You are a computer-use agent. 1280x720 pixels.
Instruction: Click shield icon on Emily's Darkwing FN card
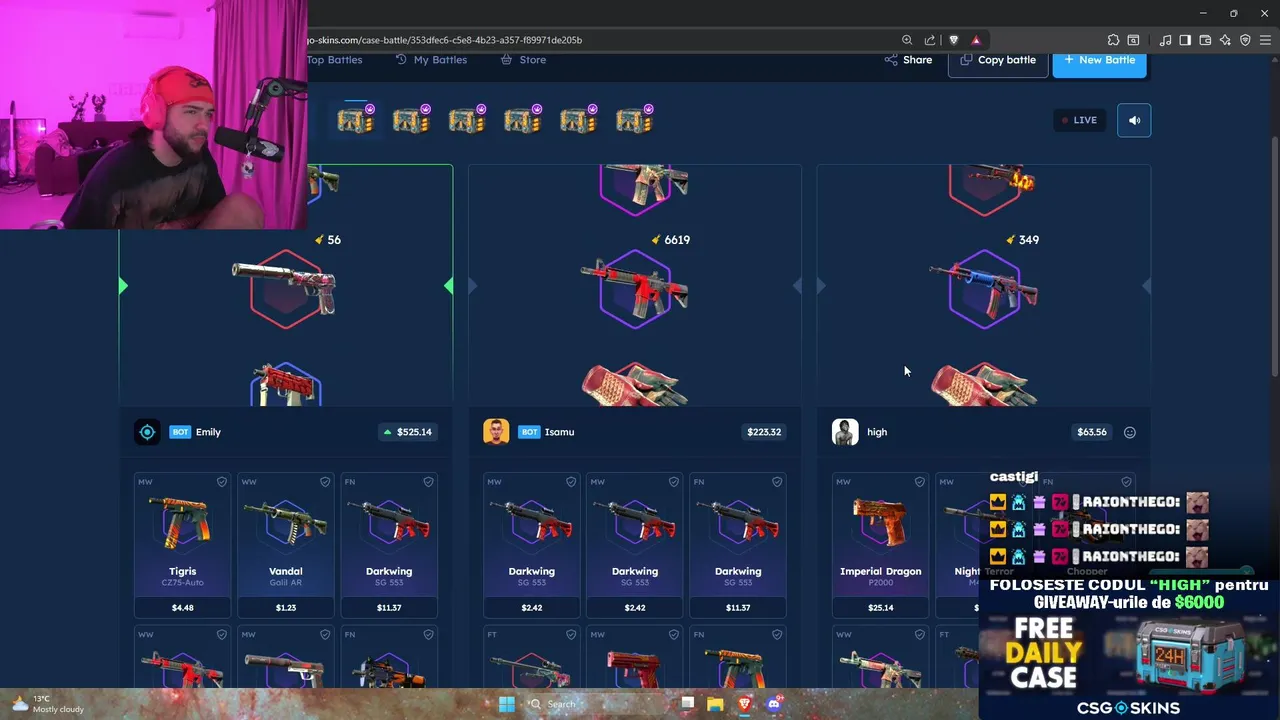pos(428,482)
